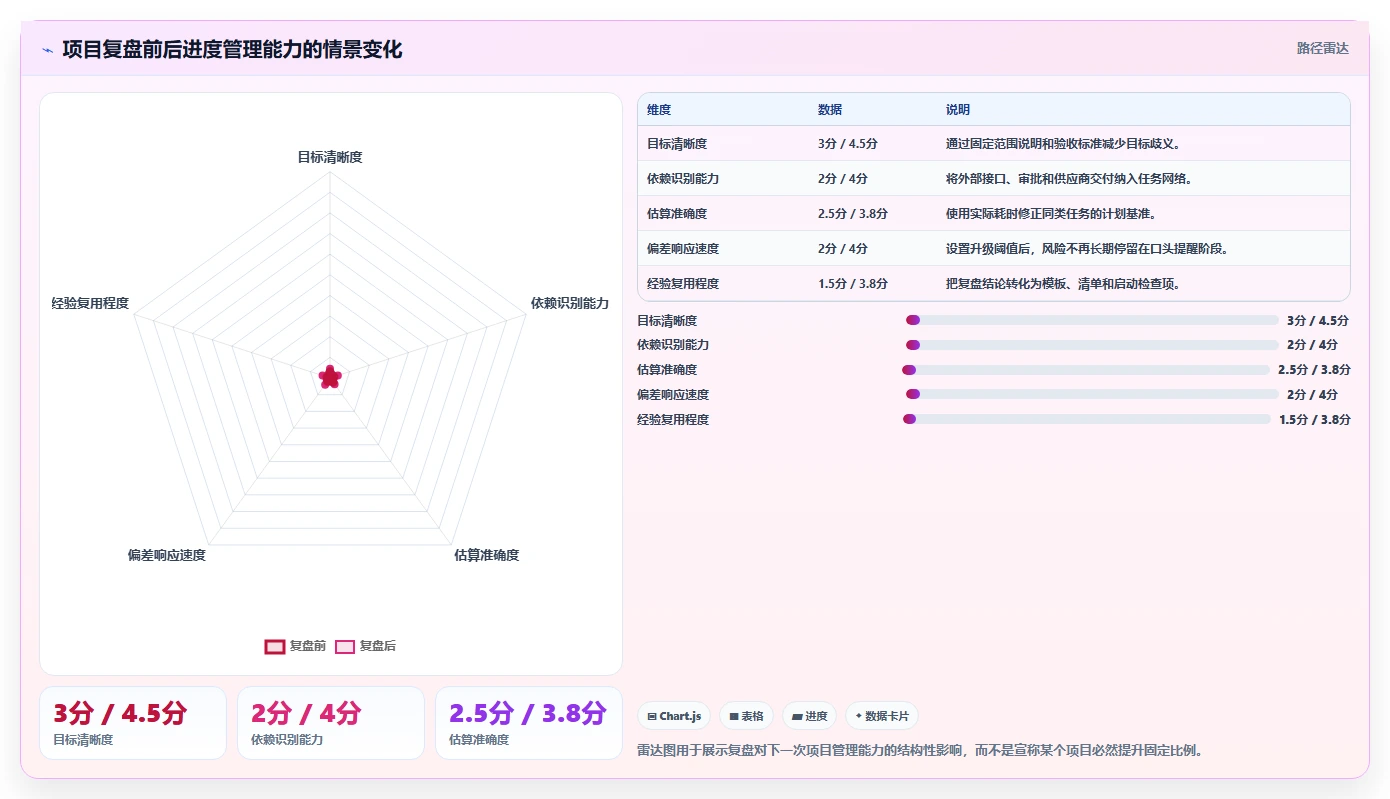Open the 2分 / 4分 依赖识别能力 data card
Image resolution: width=1390 pixels, height=799 pixels.
331,723
